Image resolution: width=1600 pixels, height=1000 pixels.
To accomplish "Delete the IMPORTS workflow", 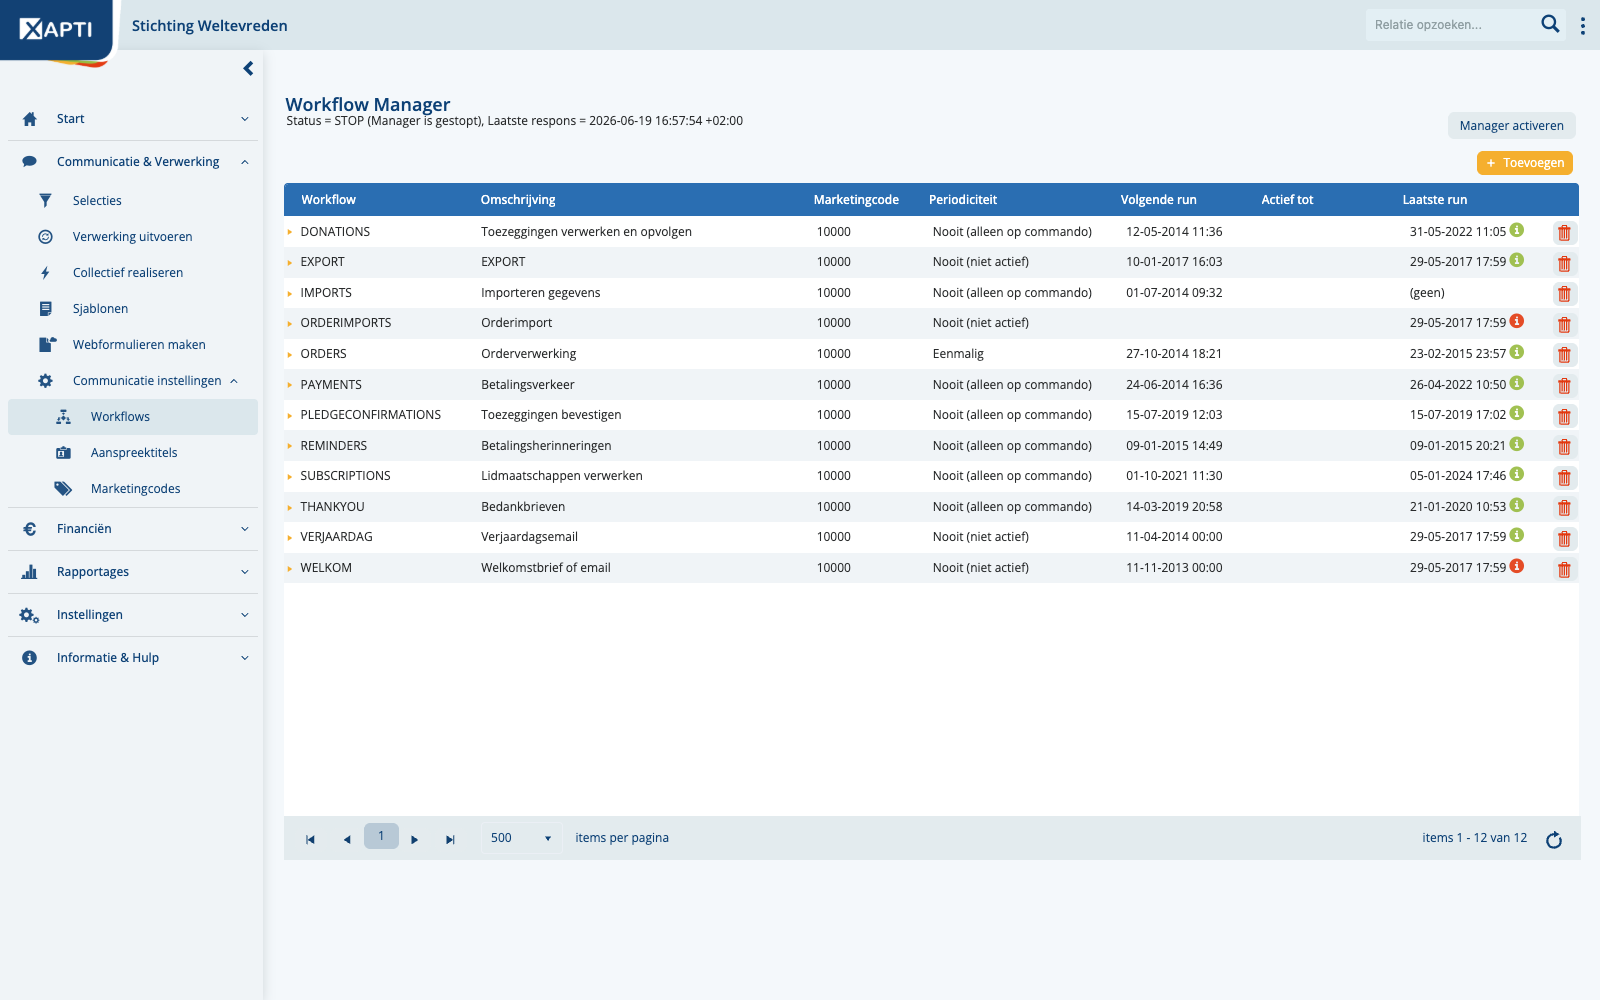I will (x=1564, y=294).
